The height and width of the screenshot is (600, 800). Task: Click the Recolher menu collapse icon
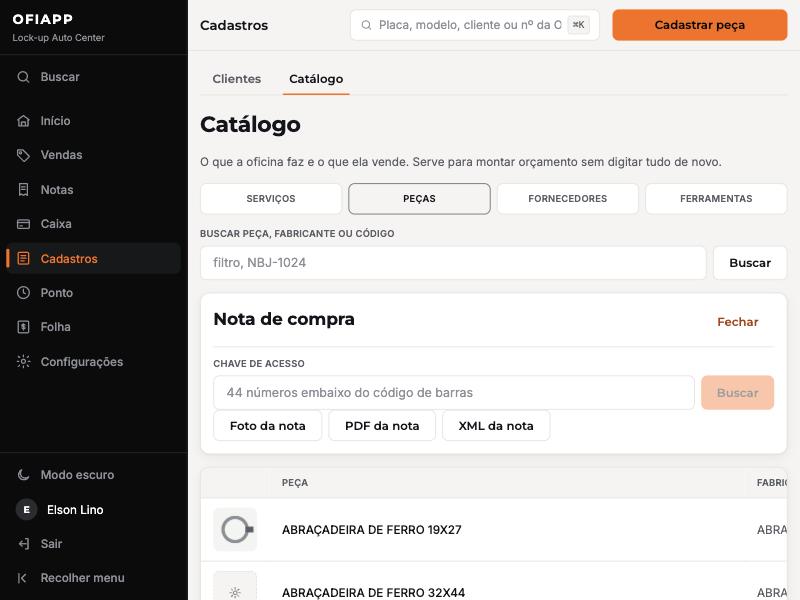22,578
